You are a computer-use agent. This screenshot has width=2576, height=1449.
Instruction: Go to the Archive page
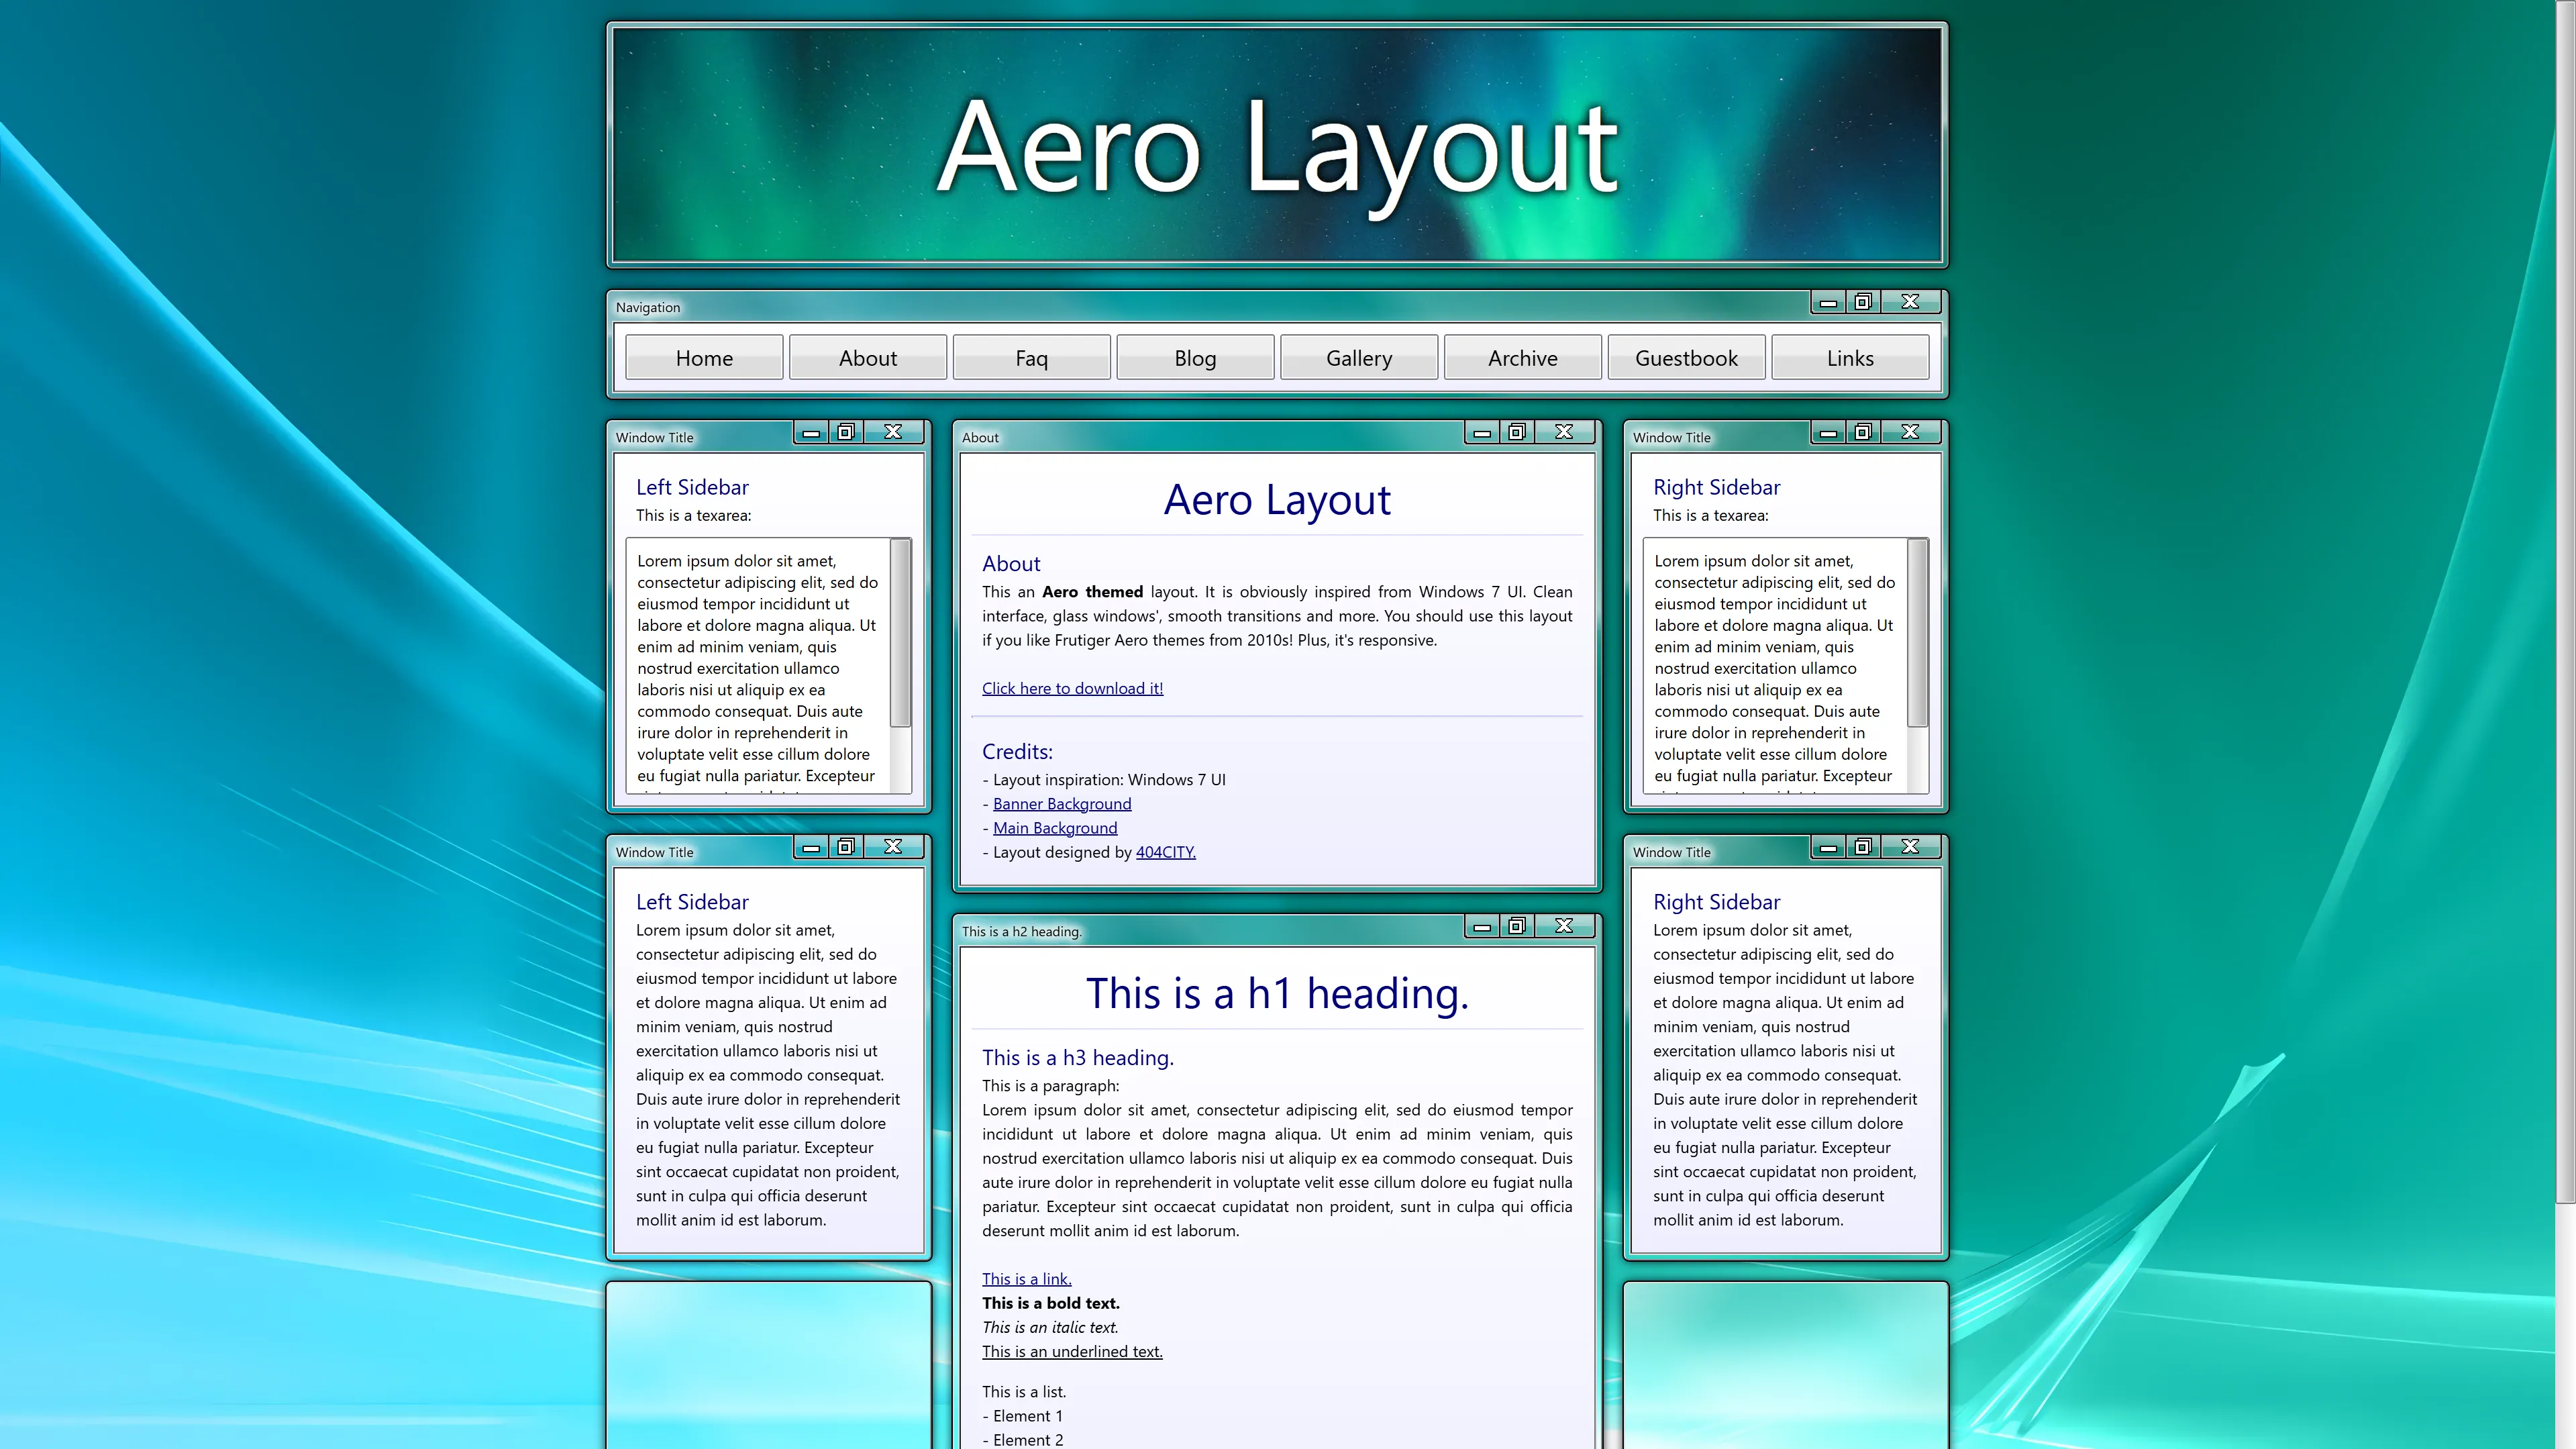tap(1522, 357)
